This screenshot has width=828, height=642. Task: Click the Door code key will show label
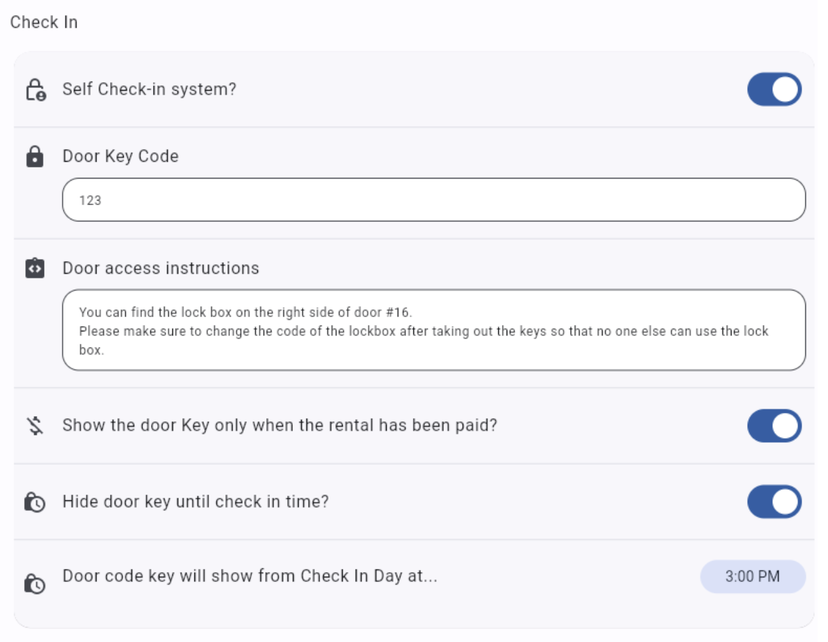pos(250,576)
